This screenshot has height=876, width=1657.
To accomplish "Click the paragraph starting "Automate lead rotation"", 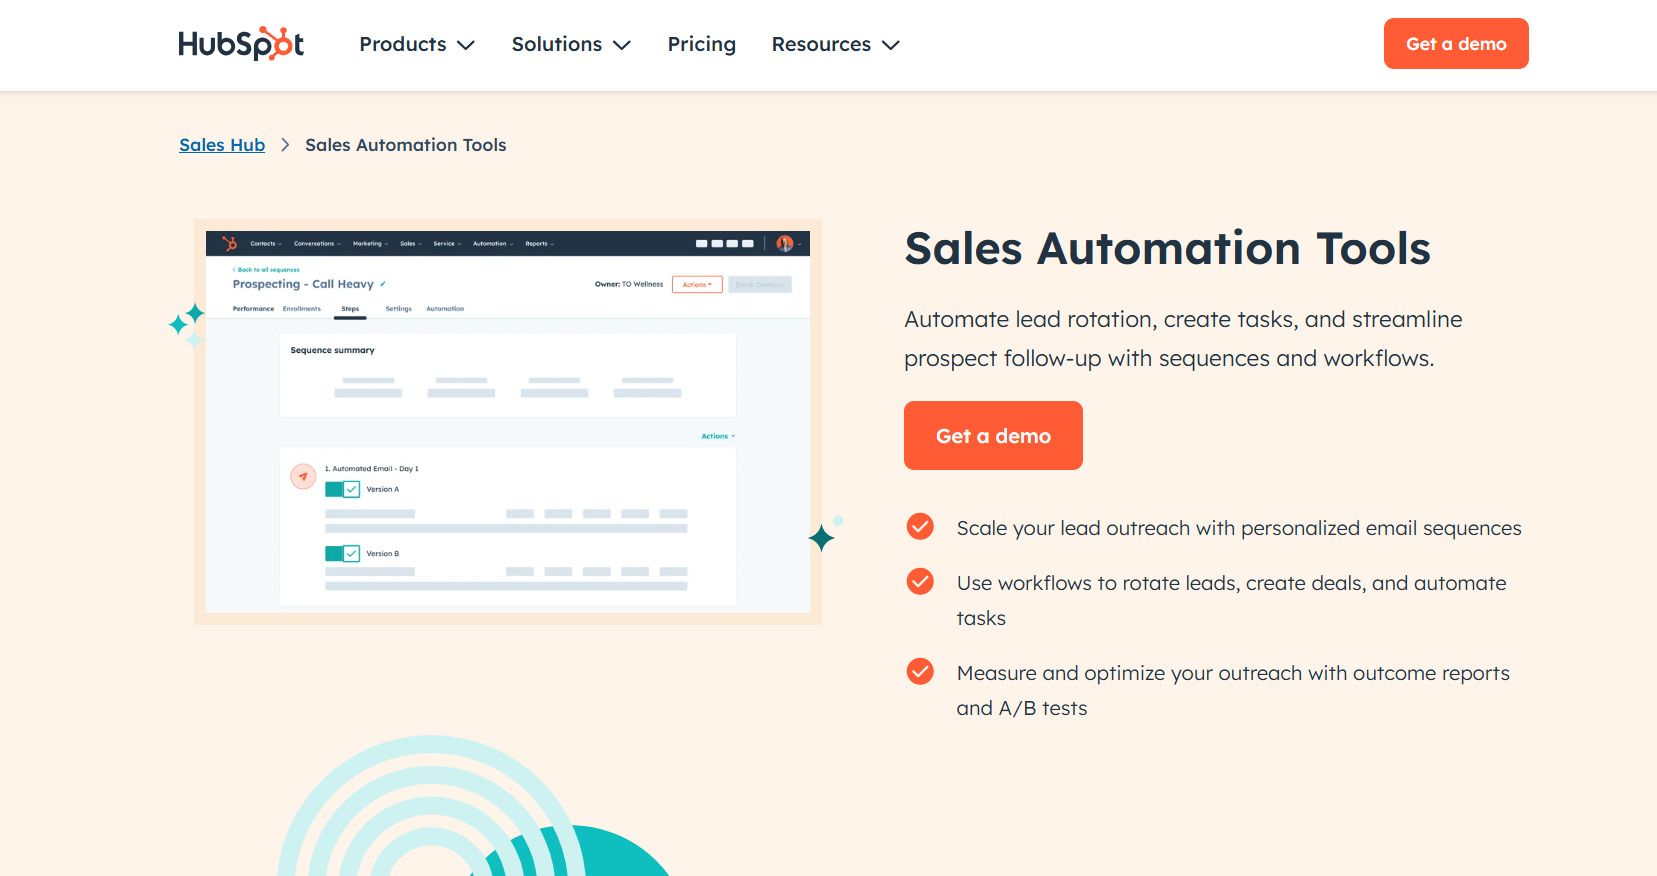I will pyautogui.click(x=1183, y=339).
